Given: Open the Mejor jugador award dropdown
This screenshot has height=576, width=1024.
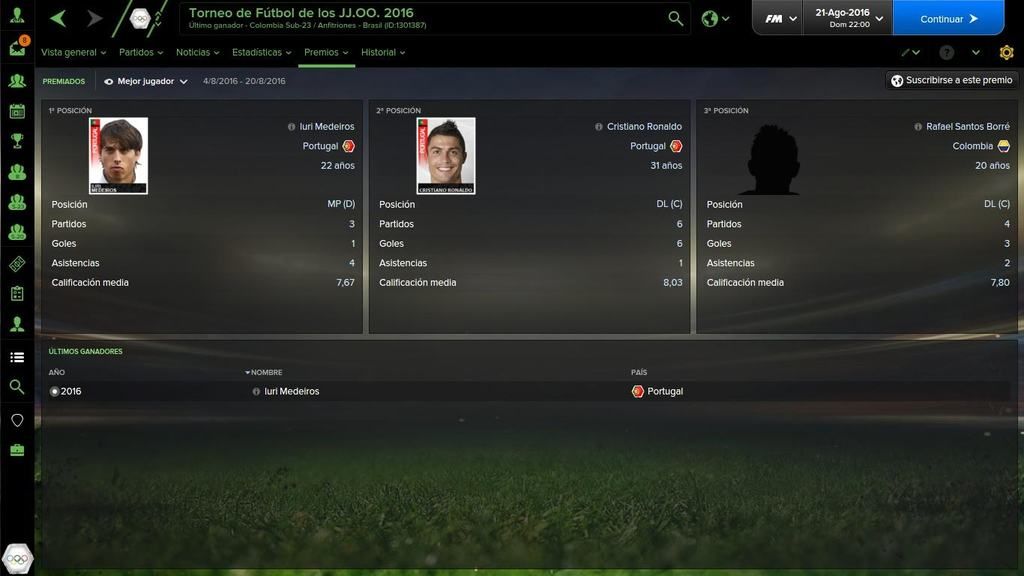Looking at the screenshot, I should coord(146,82).
